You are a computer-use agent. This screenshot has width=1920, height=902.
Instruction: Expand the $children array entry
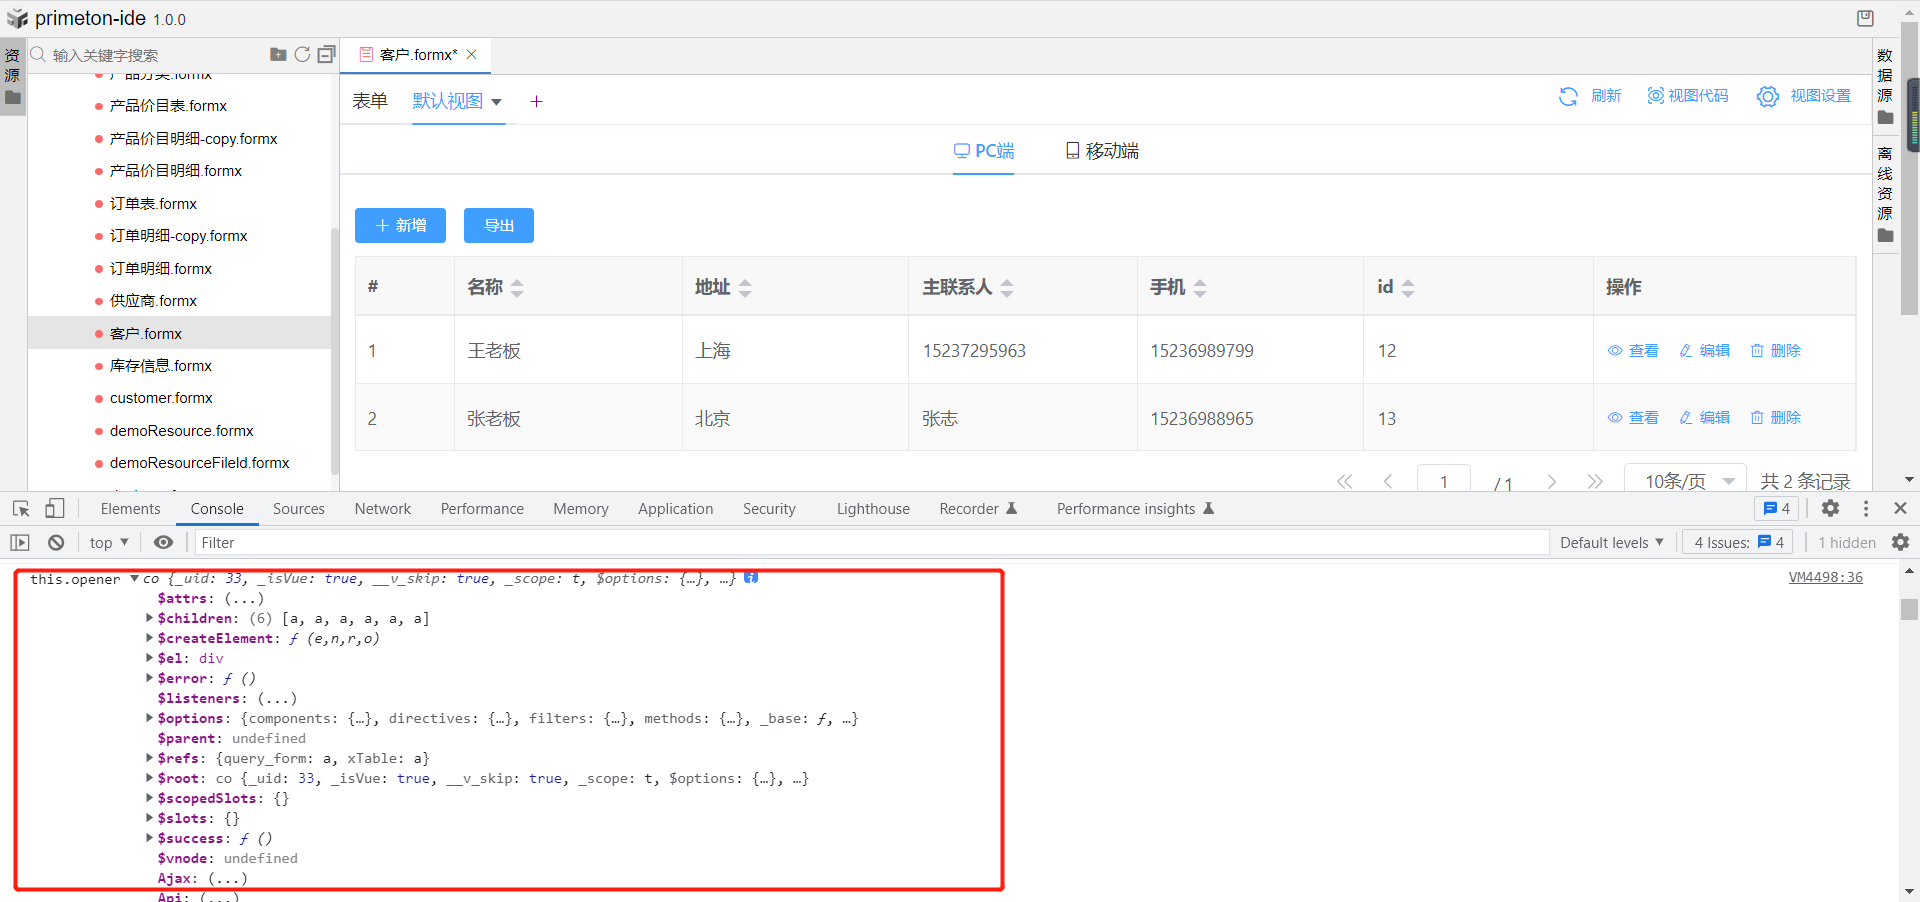click(x=150, y=618)
